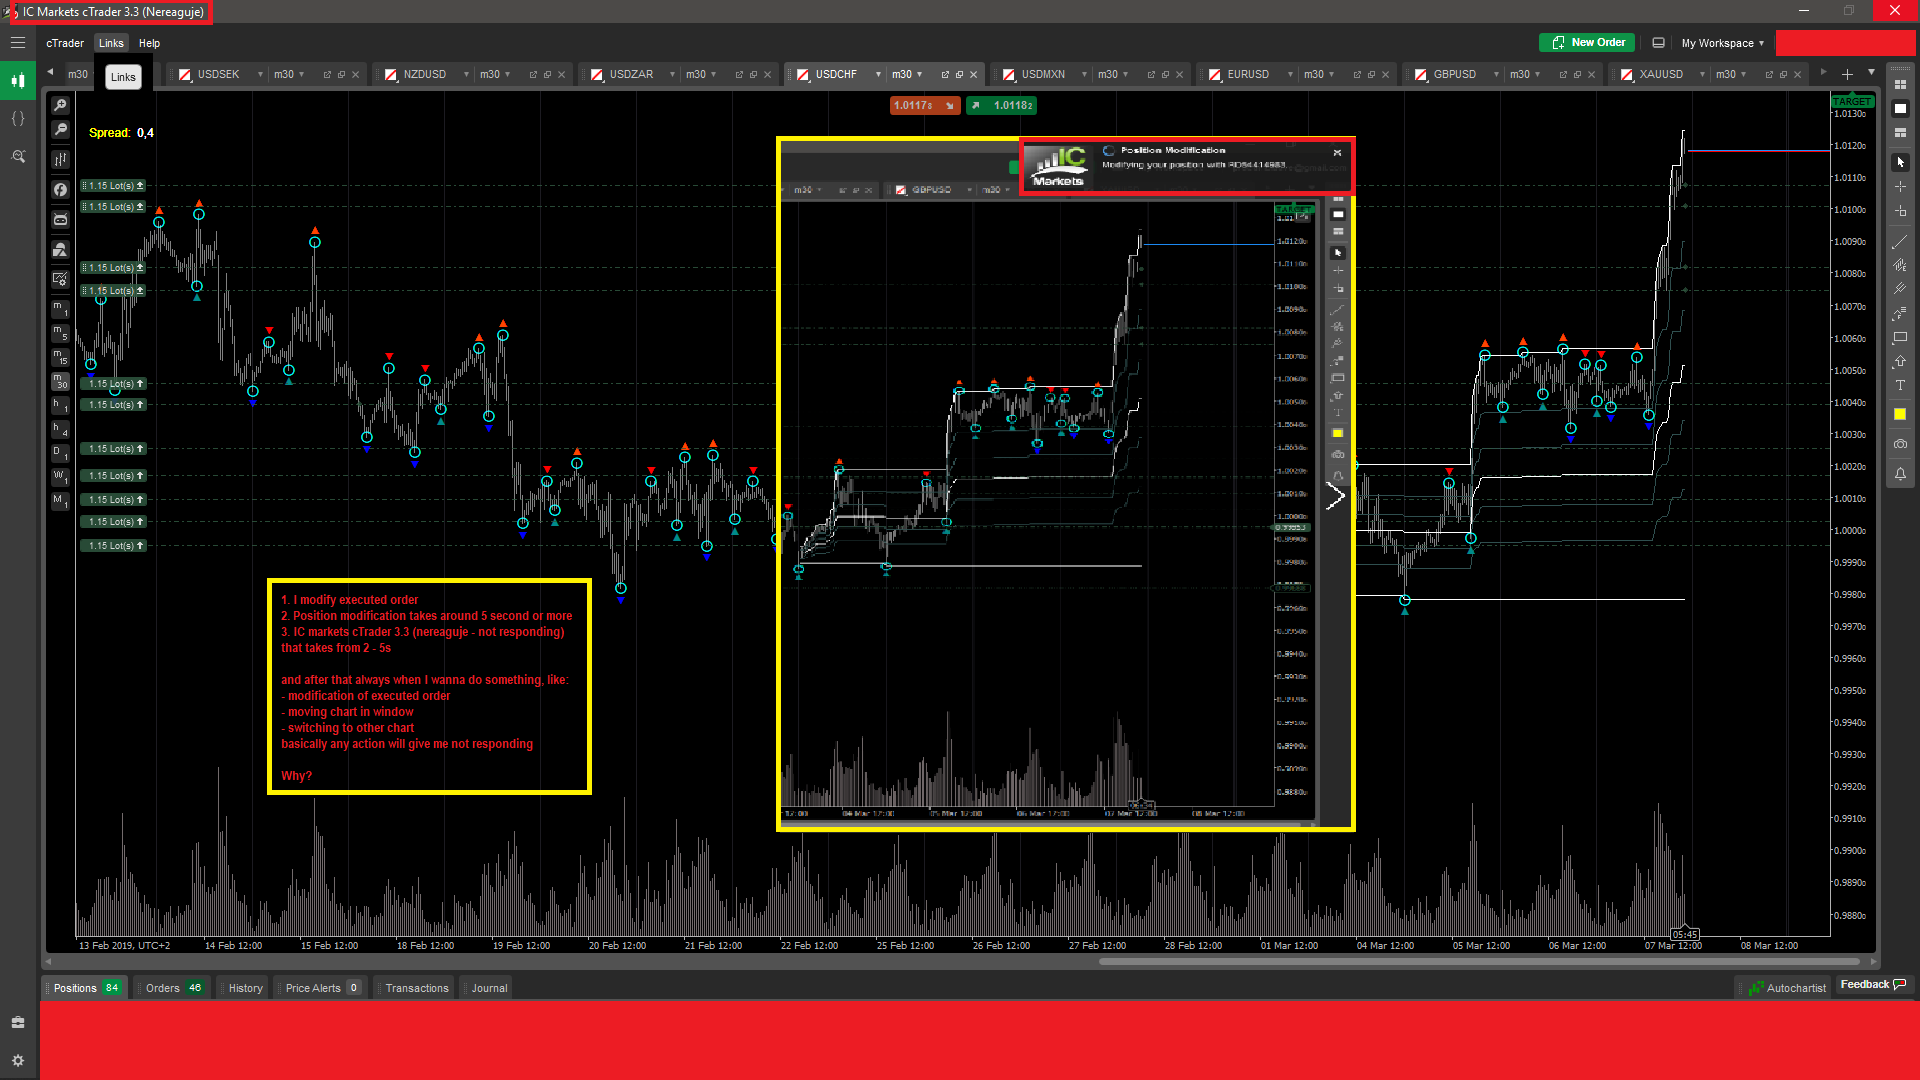Select the text annotation tool

1900,385
